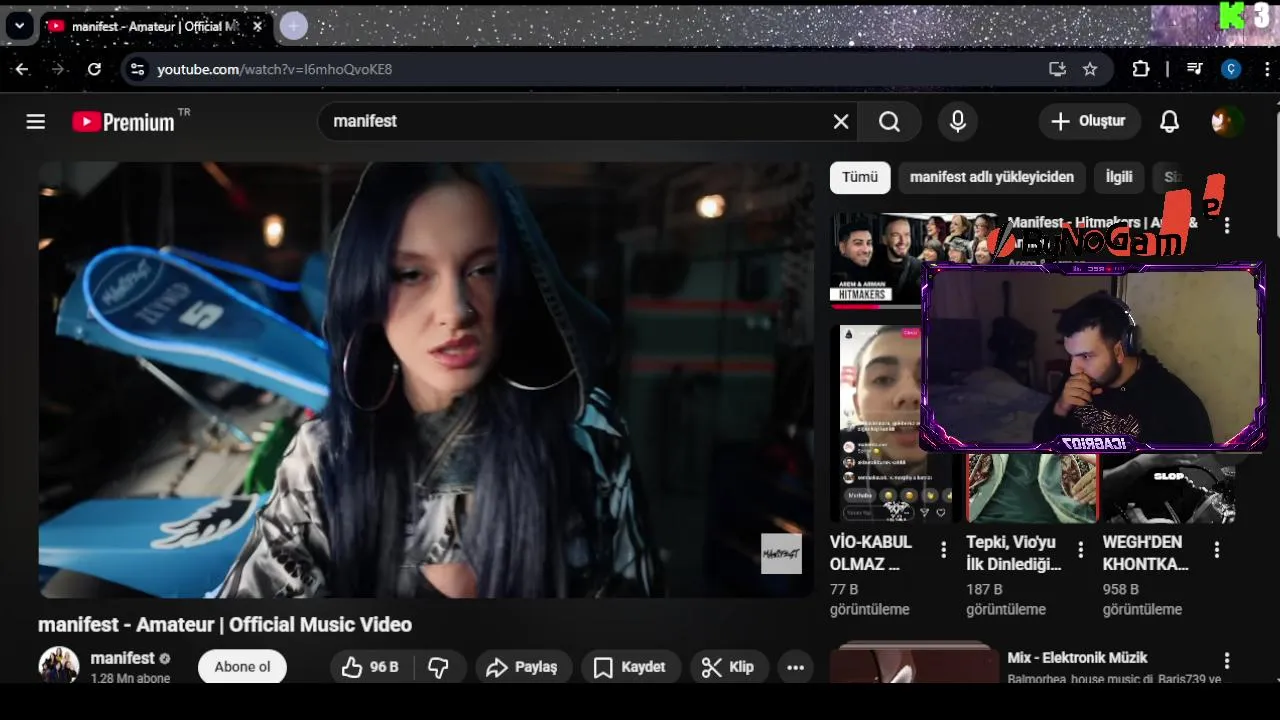Open media controls icon in toolbar
Screen dimensions: 1280x720
[x=1195, y=69]
